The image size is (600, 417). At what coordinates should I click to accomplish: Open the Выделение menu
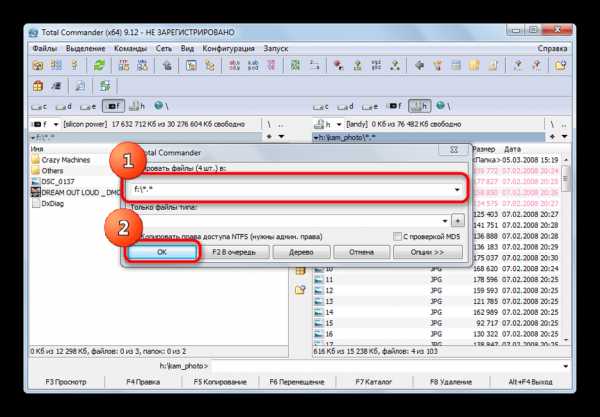click(85, 49)
